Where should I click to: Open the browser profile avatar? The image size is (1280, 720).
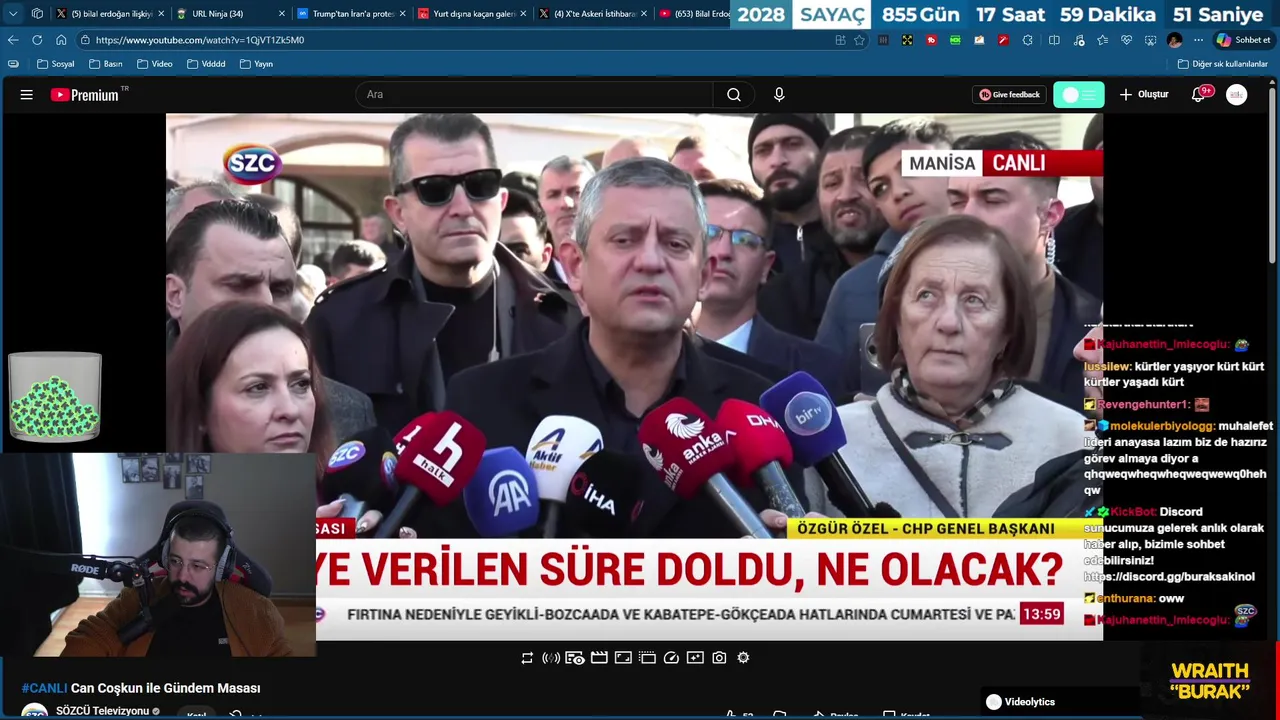pyautogui.click(x=1174, y=40)
